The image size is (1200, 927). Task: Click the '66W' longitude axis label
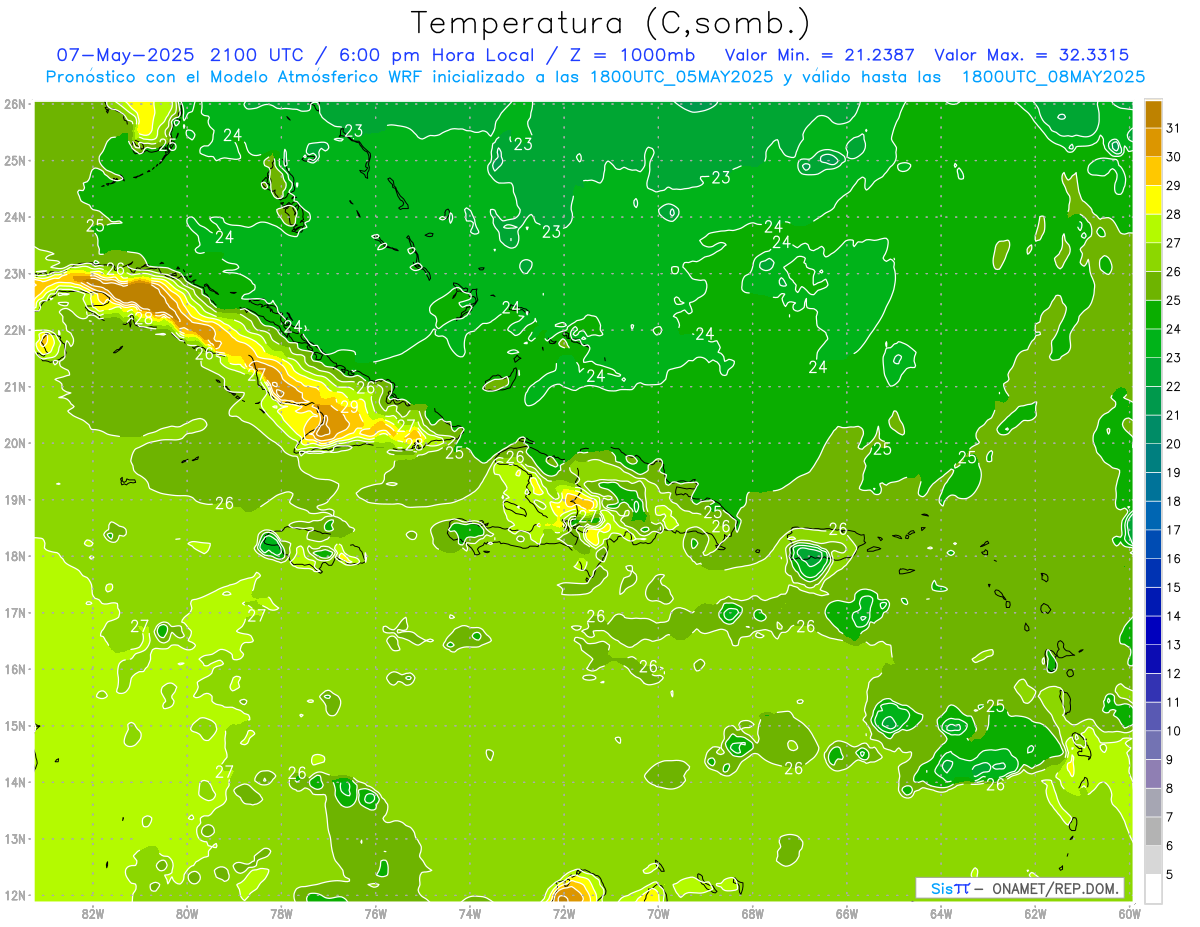pyautogui.click(x=847, y=912)
